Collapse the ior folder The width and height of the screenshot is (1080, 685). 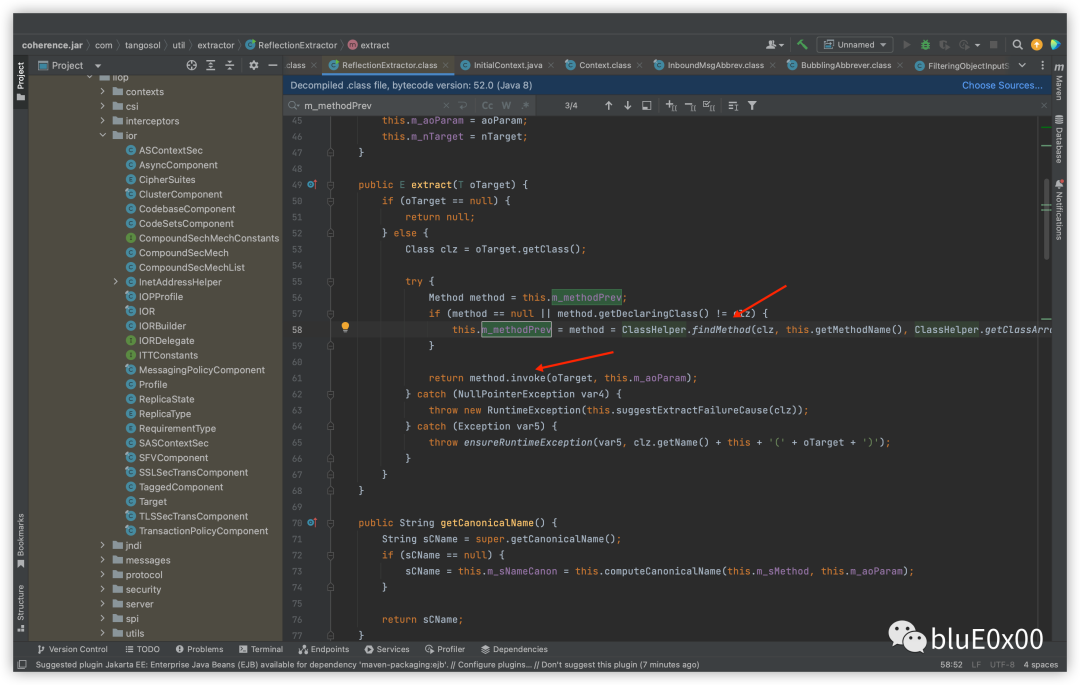pos(103,136)
